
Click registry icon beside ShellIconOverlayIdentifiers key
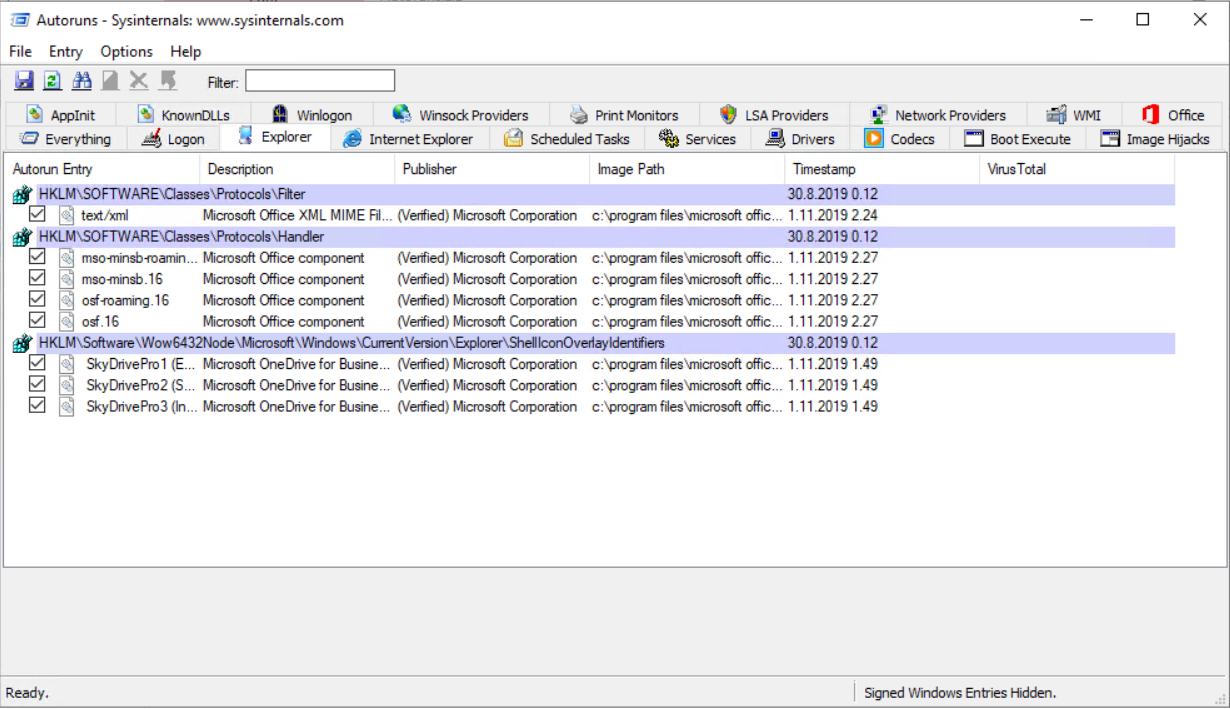(x=22, y=343)
